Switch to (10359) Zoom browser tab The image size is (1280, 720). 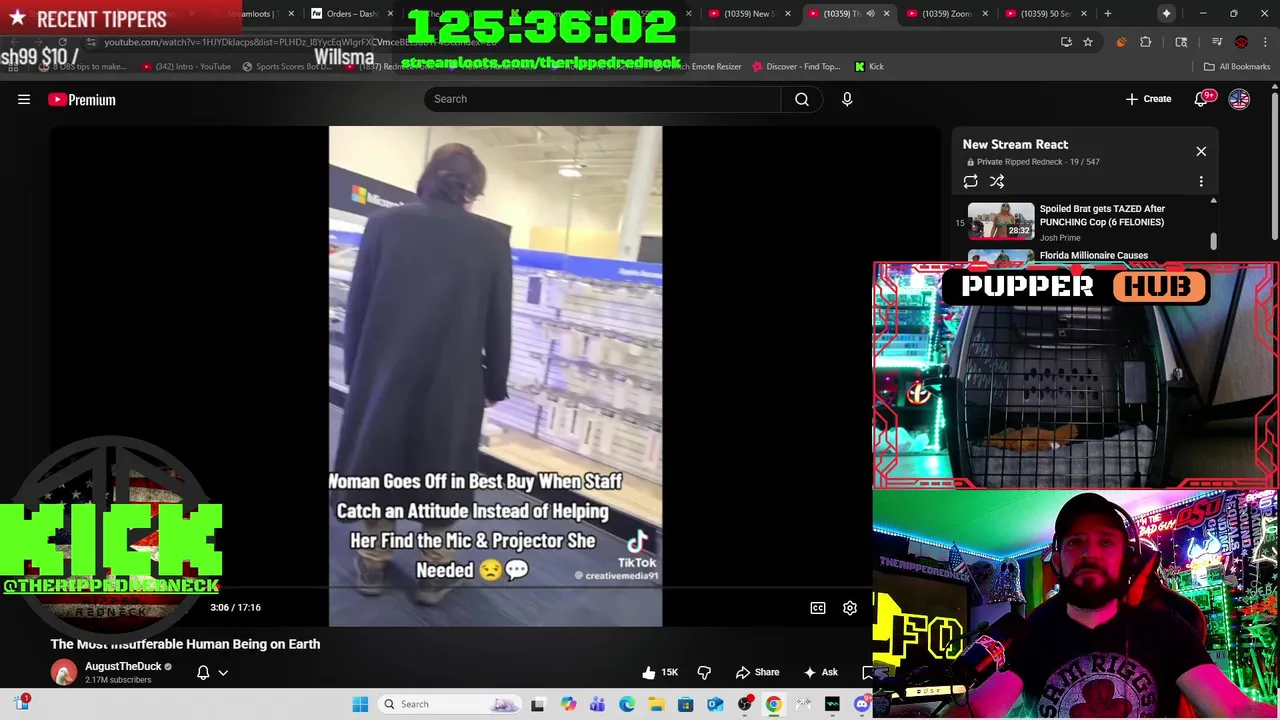pyautogui.click(x=948, y=14)
